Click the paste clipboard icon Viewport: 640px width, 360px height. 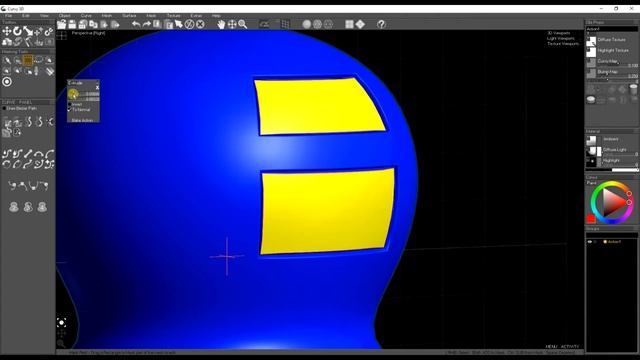point(168,24)
